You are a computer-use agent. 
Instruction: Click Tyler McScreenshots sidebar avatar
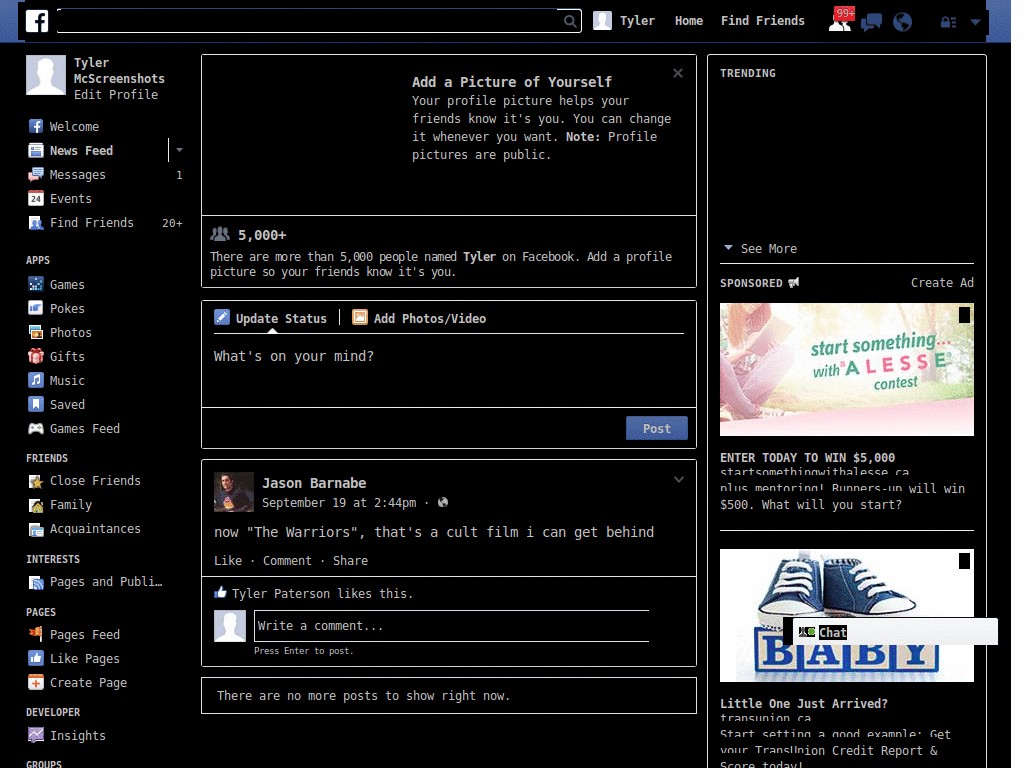click(x=46, y=75)
